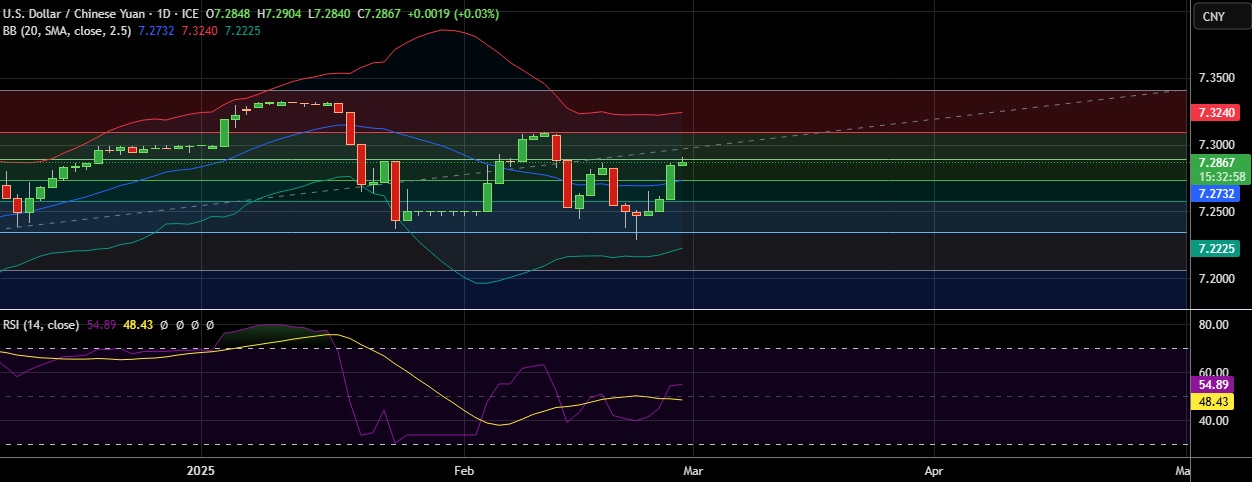Click the 7.2500 price scale level
The width and height of the screenshot is (1252, 482).
coord(1217,212)
